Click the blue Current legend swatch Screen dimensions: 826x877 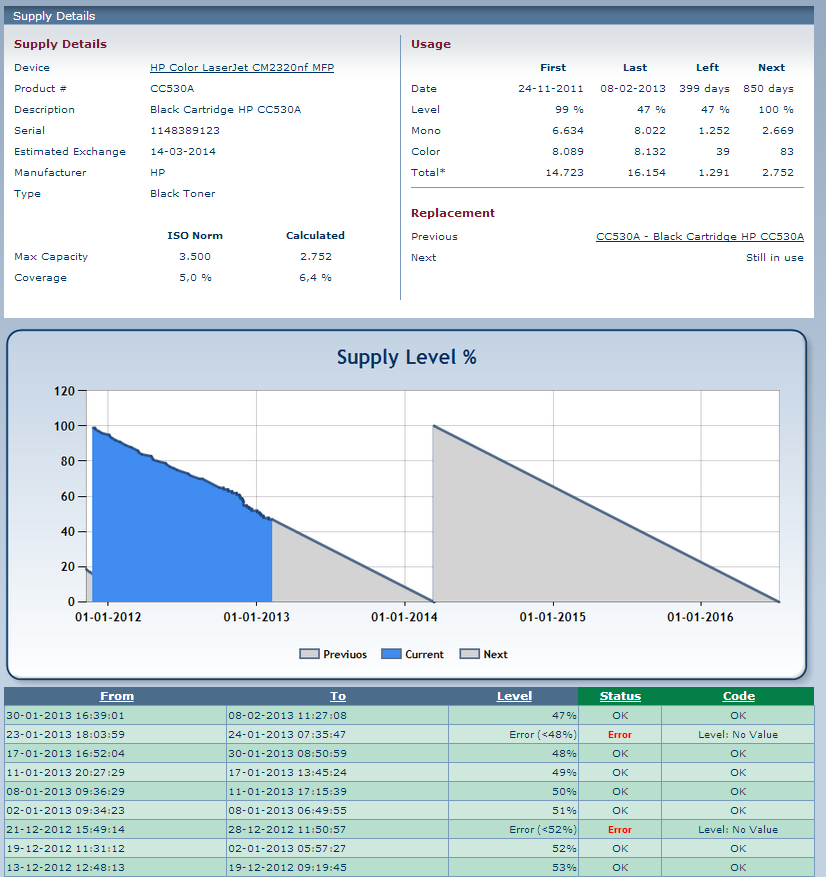point(391,654)
